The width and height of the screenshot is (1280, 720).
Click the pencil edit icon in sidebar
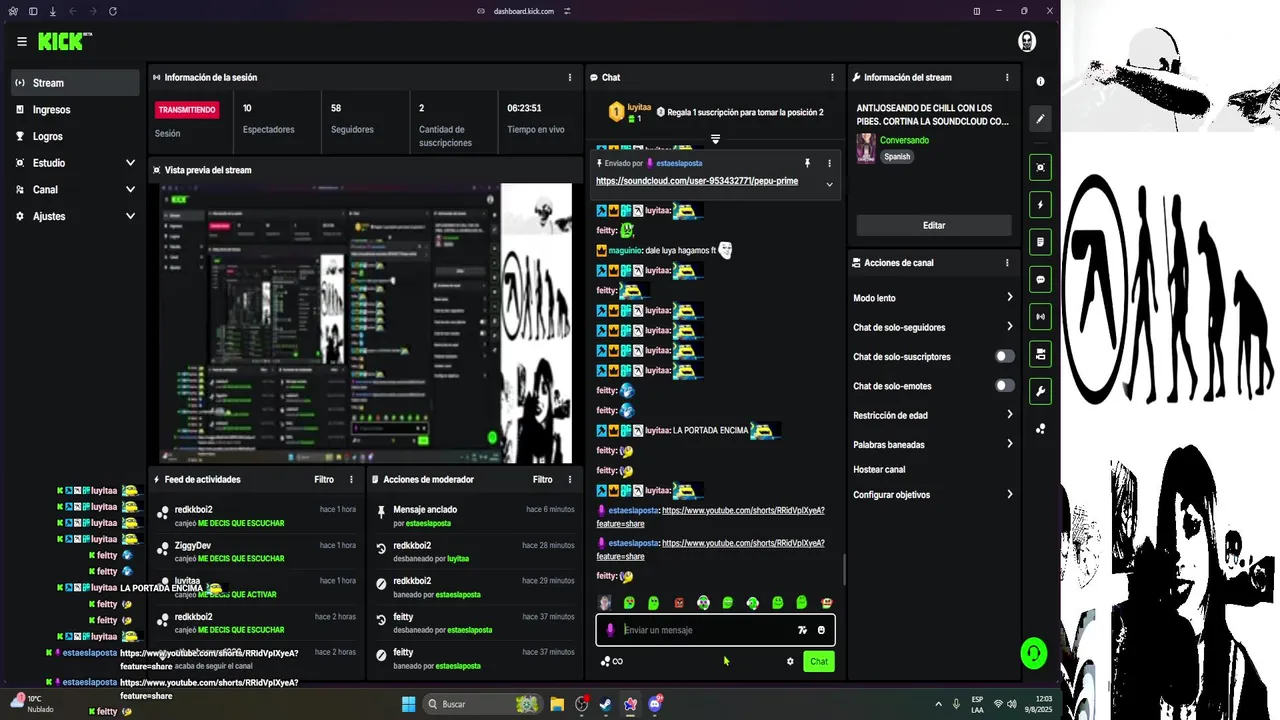(1040, 119)
